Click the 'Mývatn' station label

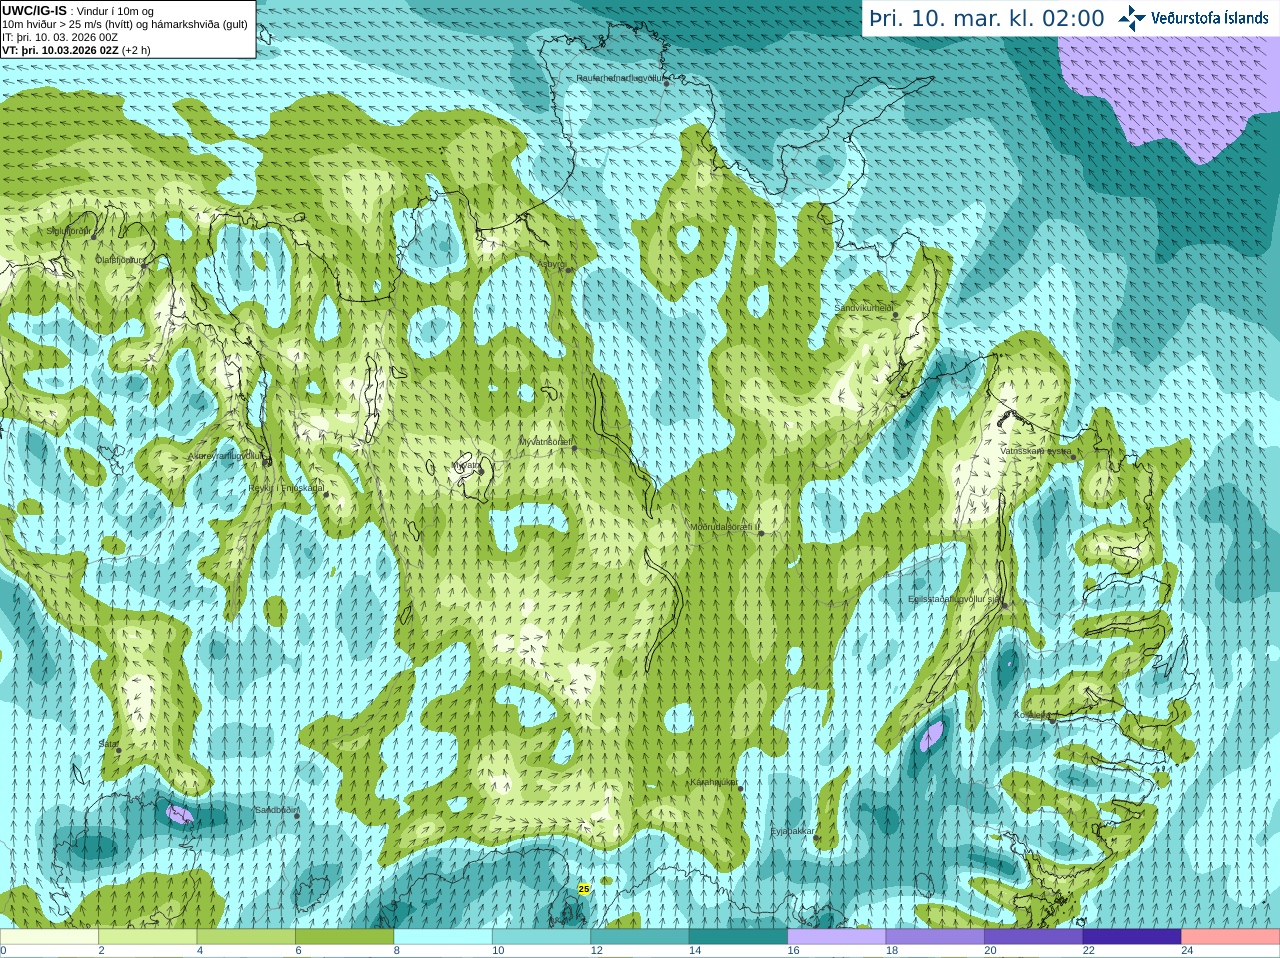(x=466, y=465)
